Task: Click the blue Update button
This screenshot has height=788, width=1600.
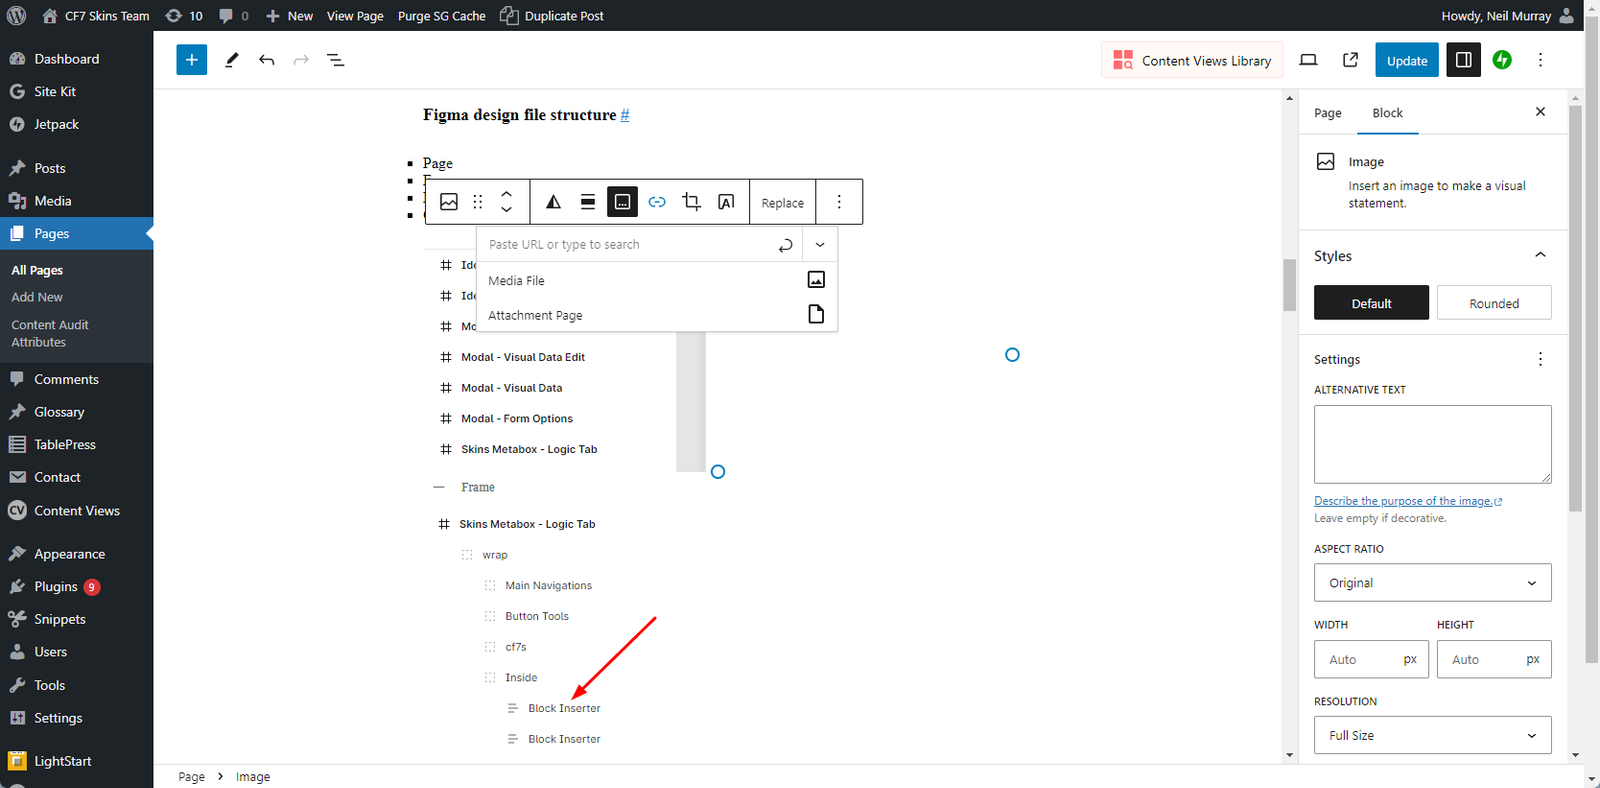Action: point(1406,60)
